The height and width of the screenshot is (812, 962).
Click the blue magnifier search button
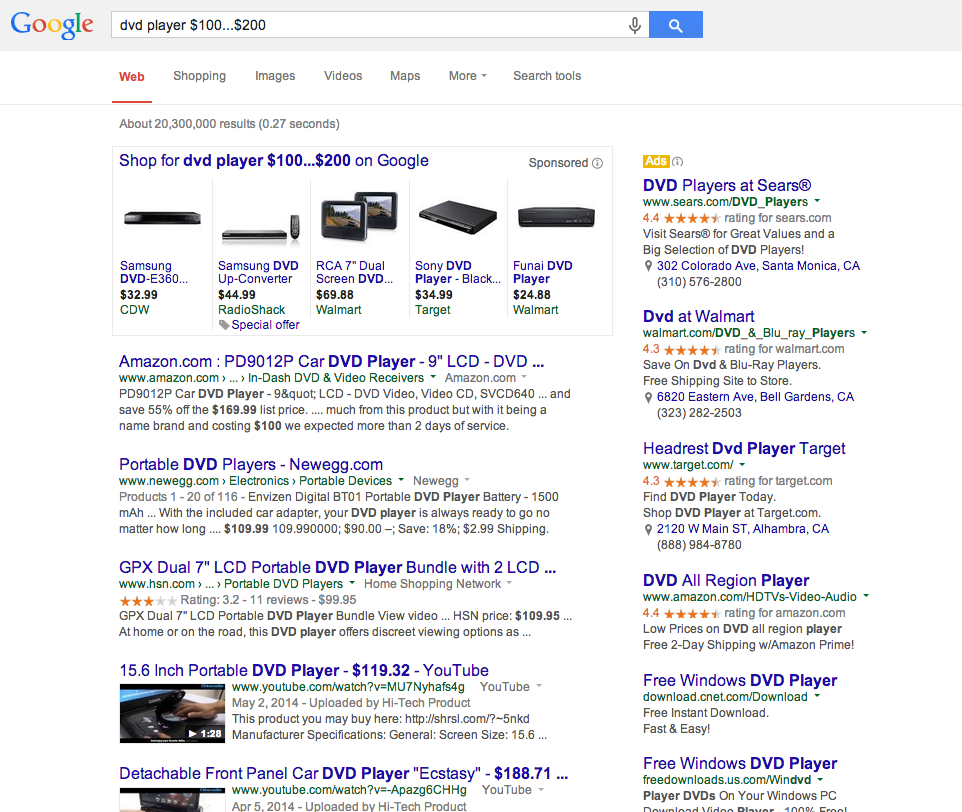point(675,25)
